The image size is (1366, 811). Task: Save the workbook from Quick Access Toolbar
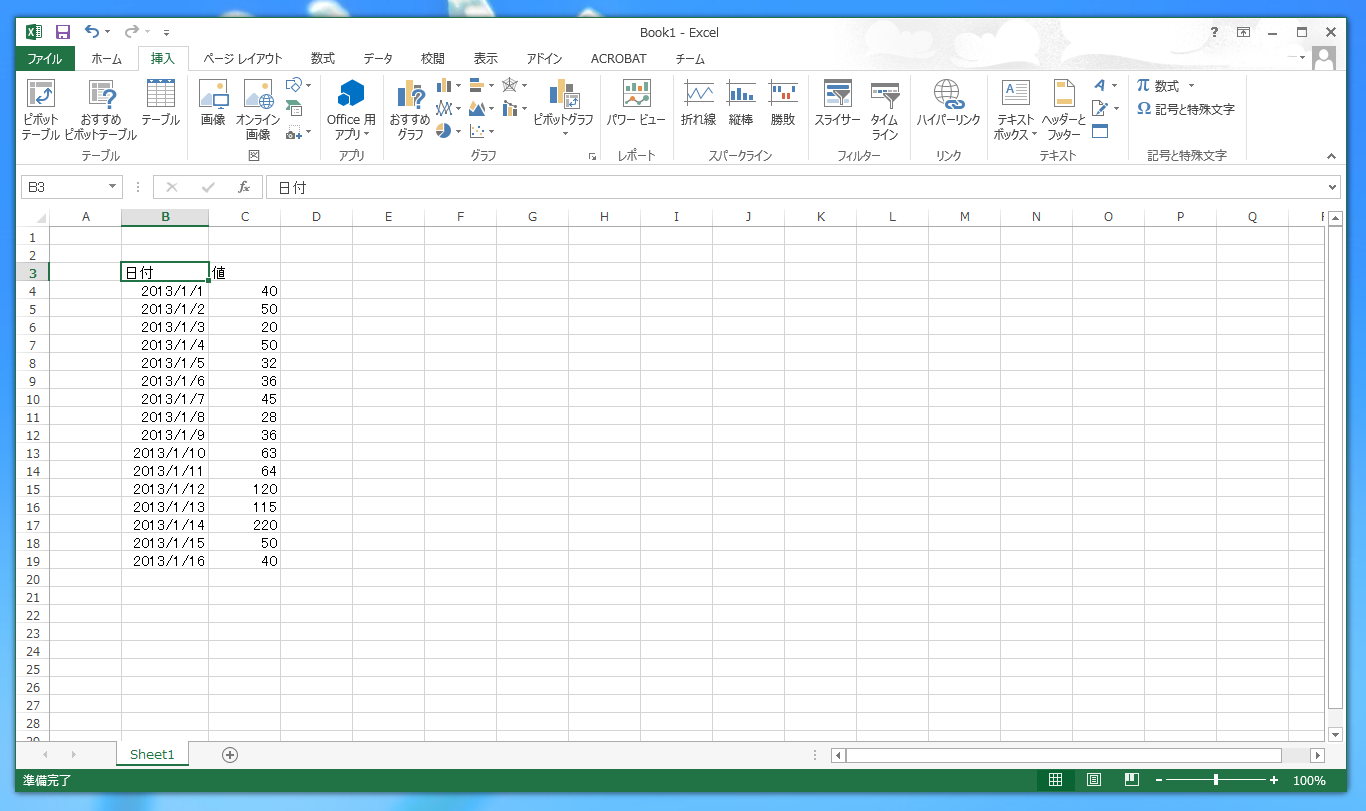pyautogui.click(x=63, y=32)
